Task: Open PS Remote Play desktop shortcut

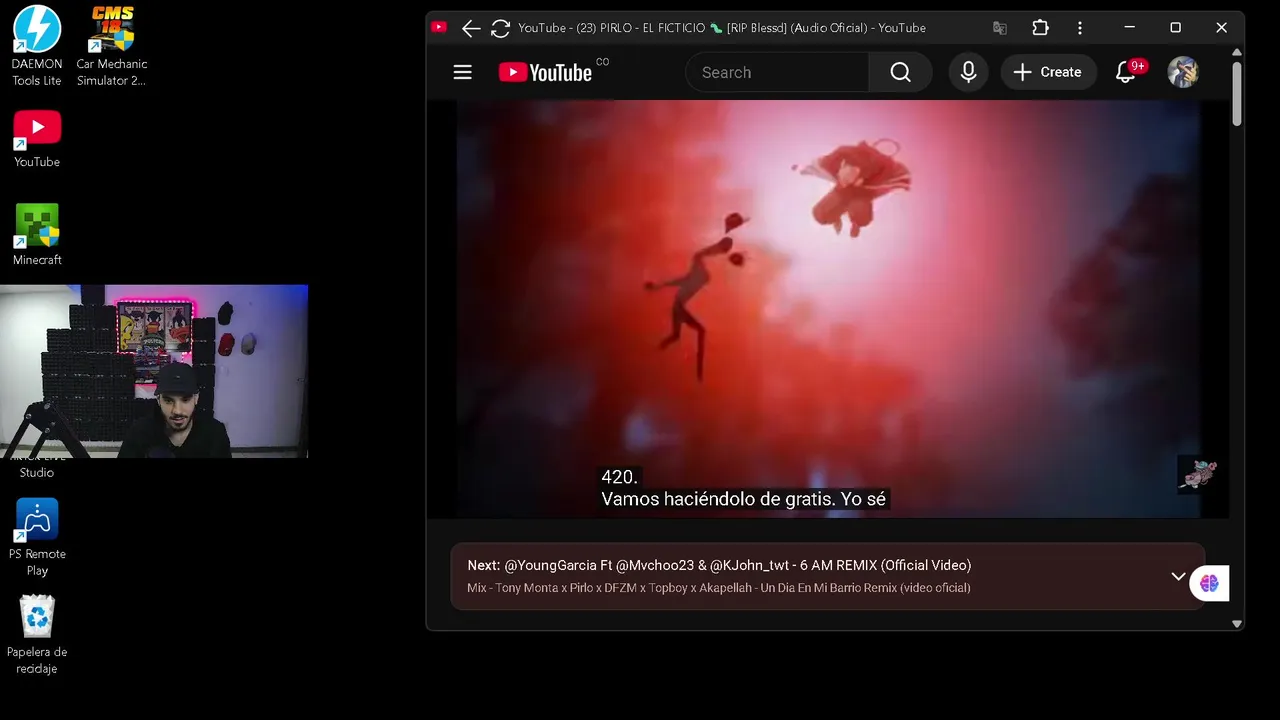Action: [37, 538]
